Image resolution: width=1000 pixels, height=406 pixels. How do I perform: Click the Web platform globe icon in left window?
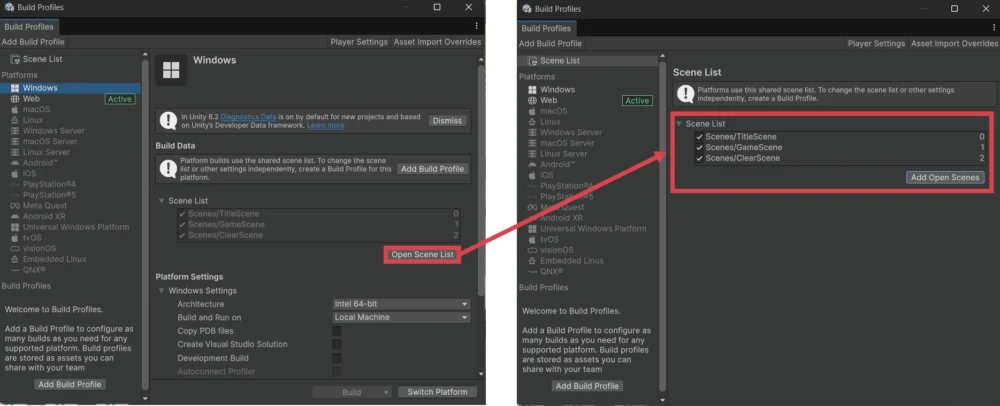[14, 99]
